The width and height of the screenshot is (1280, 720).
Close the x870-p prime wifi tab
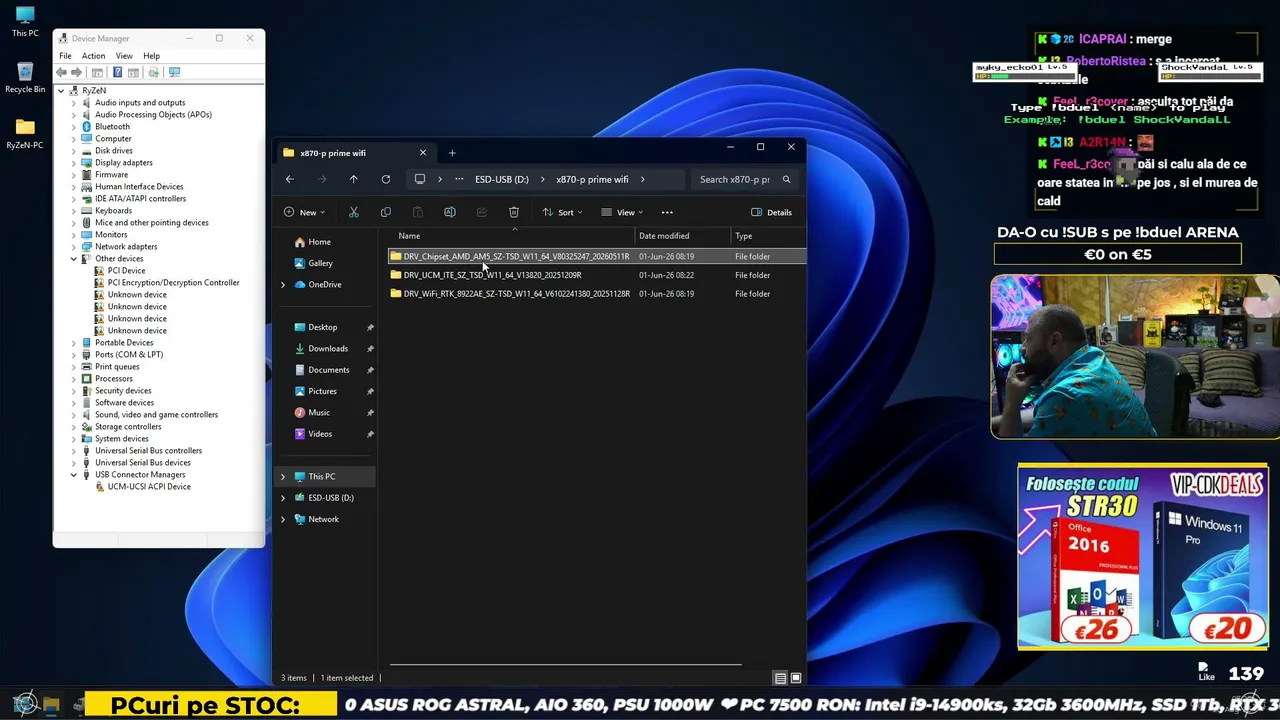[x=422, y=153]
